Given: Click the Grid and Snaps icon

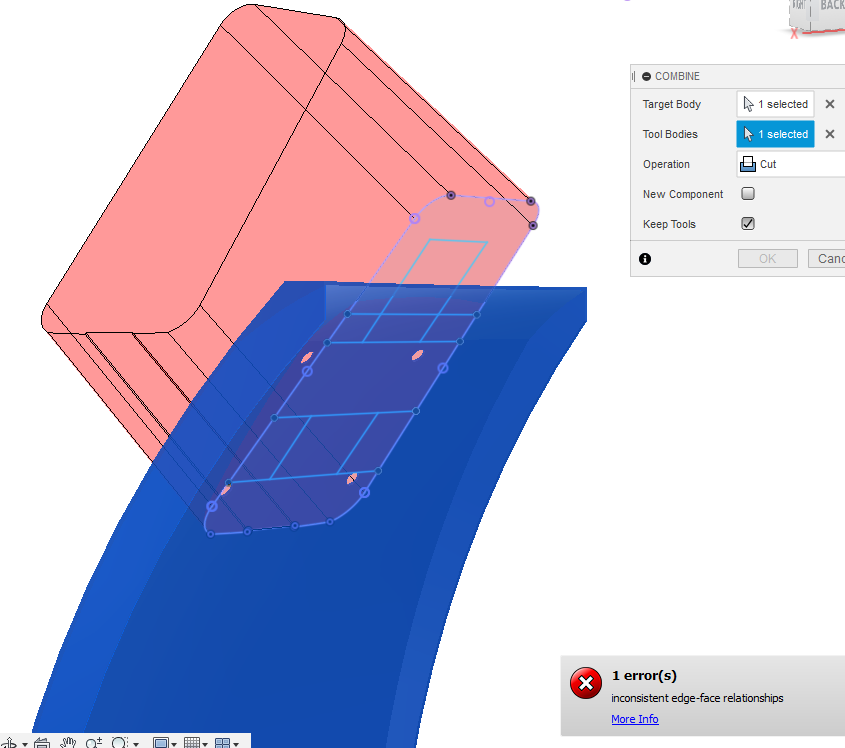Looking at the screenshot, I should [192, 741].
